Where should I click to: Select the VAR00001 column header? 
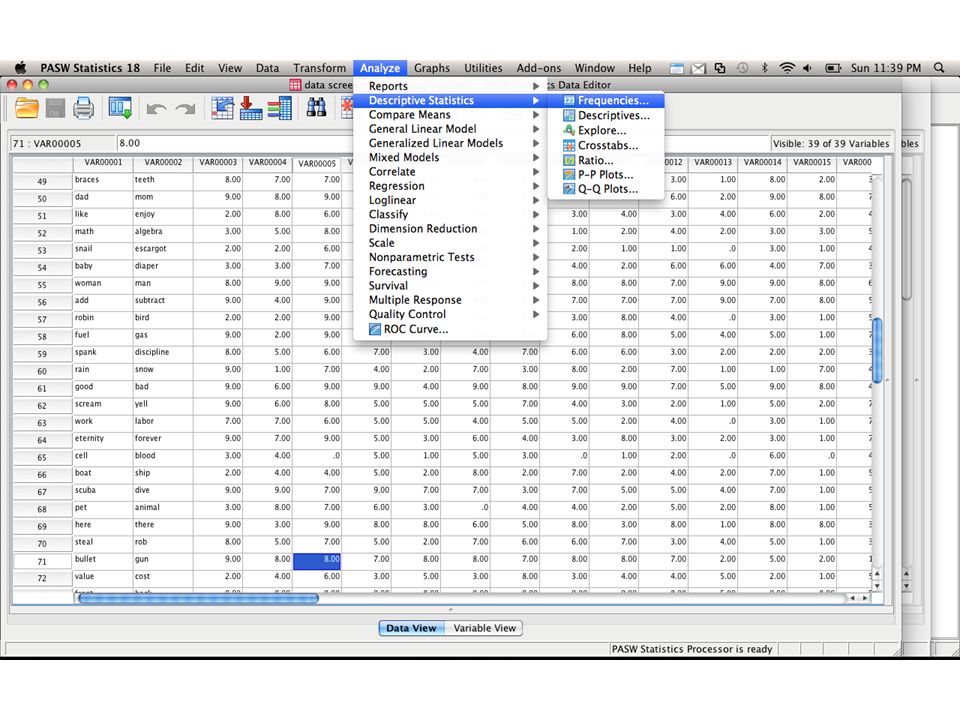[103, 162]
